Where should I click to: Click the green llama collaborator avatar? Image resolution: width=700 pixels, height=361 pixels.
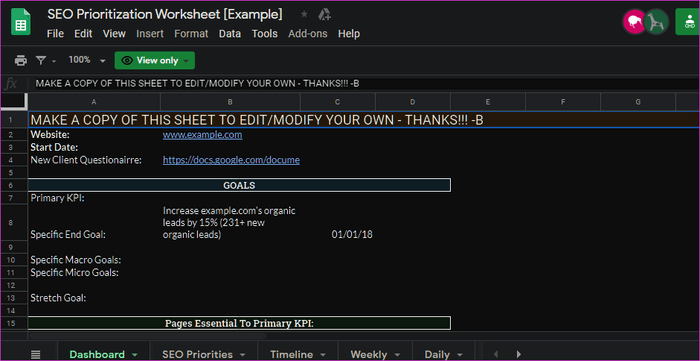[656, 22]
